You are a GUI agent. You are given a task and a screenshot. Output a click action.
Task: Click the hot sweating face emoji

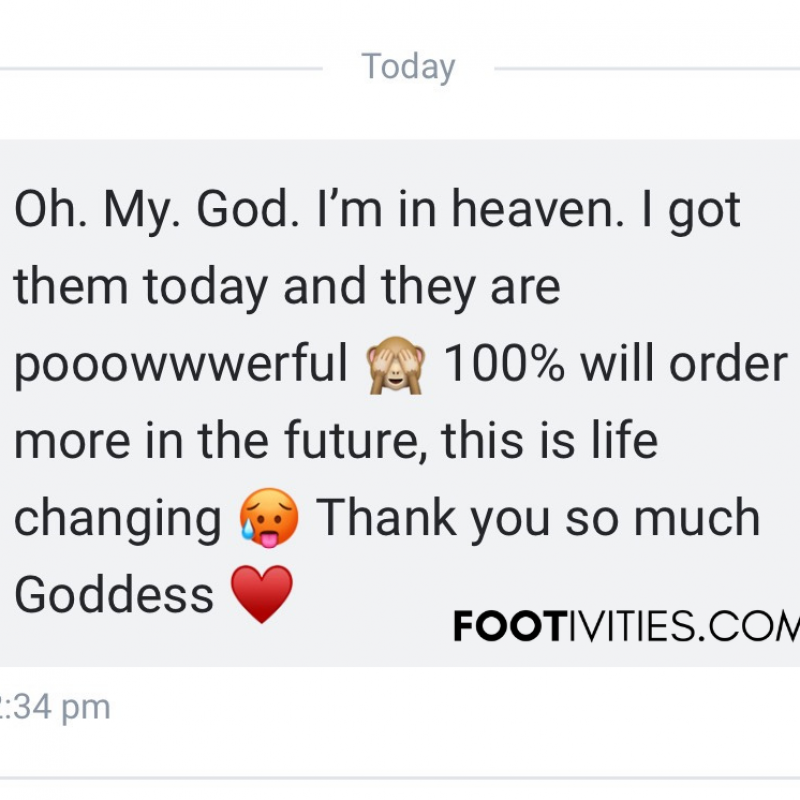(x=269, y=518)
